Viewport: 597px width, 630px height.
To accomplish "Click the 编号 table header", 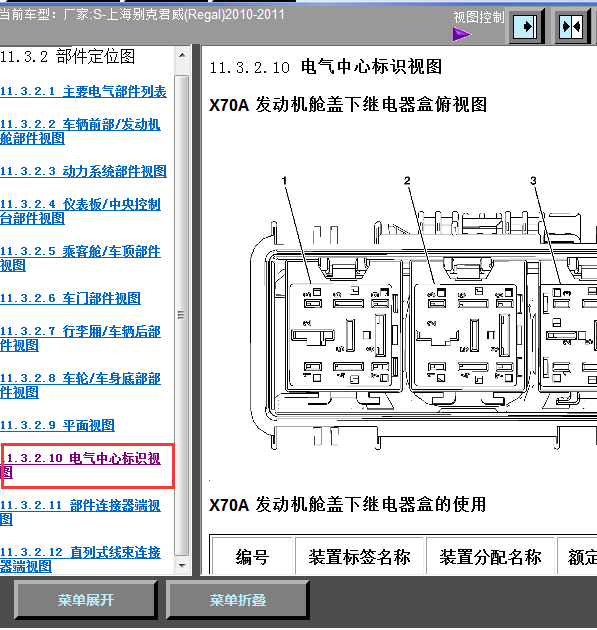I will 252,557.
